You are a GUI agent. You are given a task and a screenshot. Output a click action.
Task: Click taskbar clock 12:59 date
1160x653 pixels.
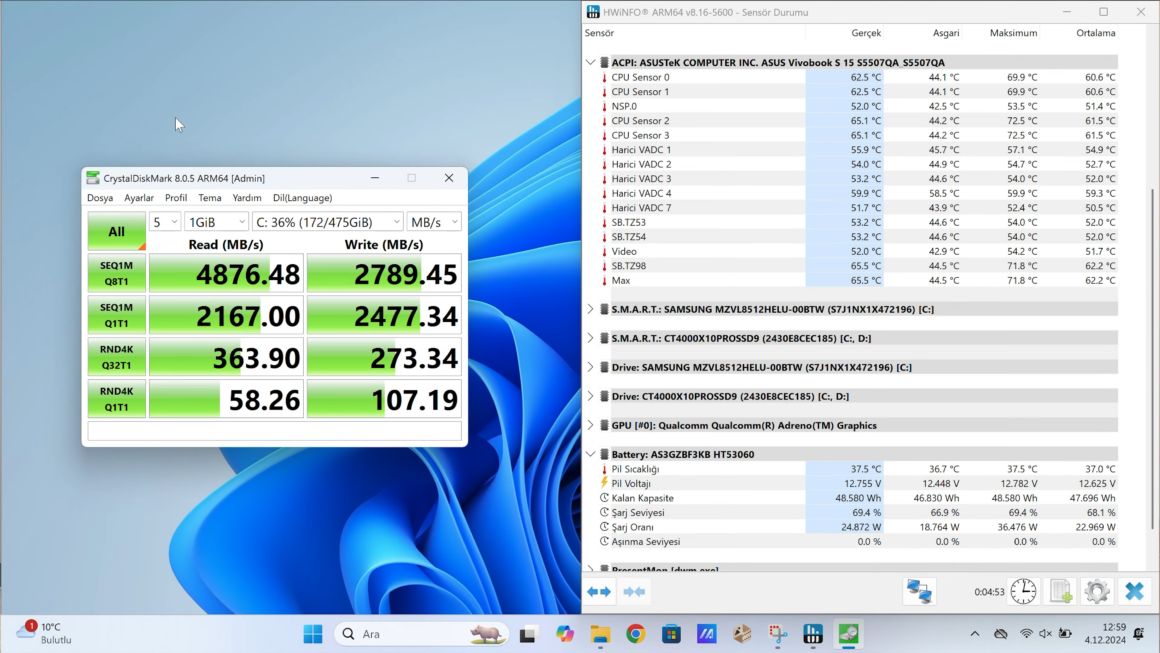1105,634
